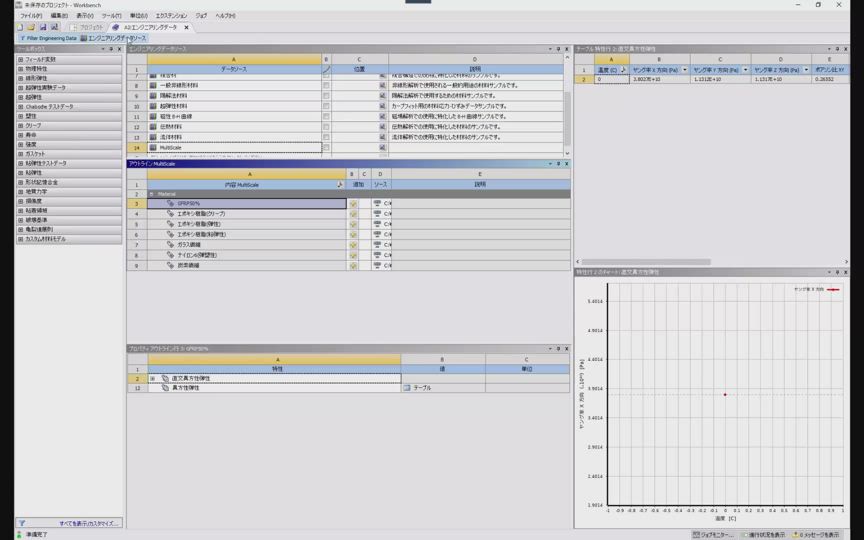Check the edit checkbox for MultiScale data source
This screenshot has height=540, width=864.
click(x=326, y=147)
